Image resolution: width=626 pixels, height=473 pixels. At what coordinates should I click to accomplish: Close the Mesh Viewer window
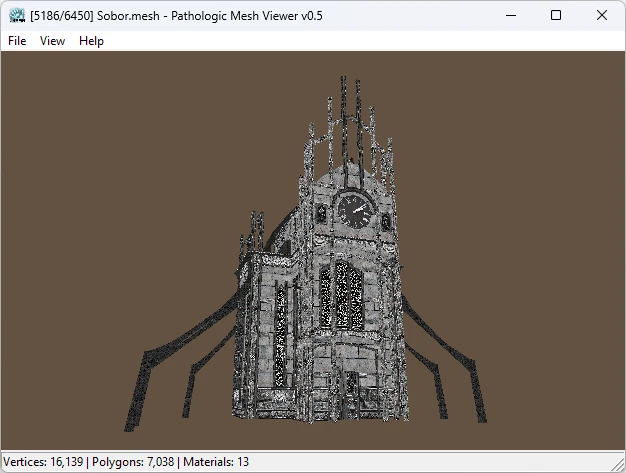[602, 15]
